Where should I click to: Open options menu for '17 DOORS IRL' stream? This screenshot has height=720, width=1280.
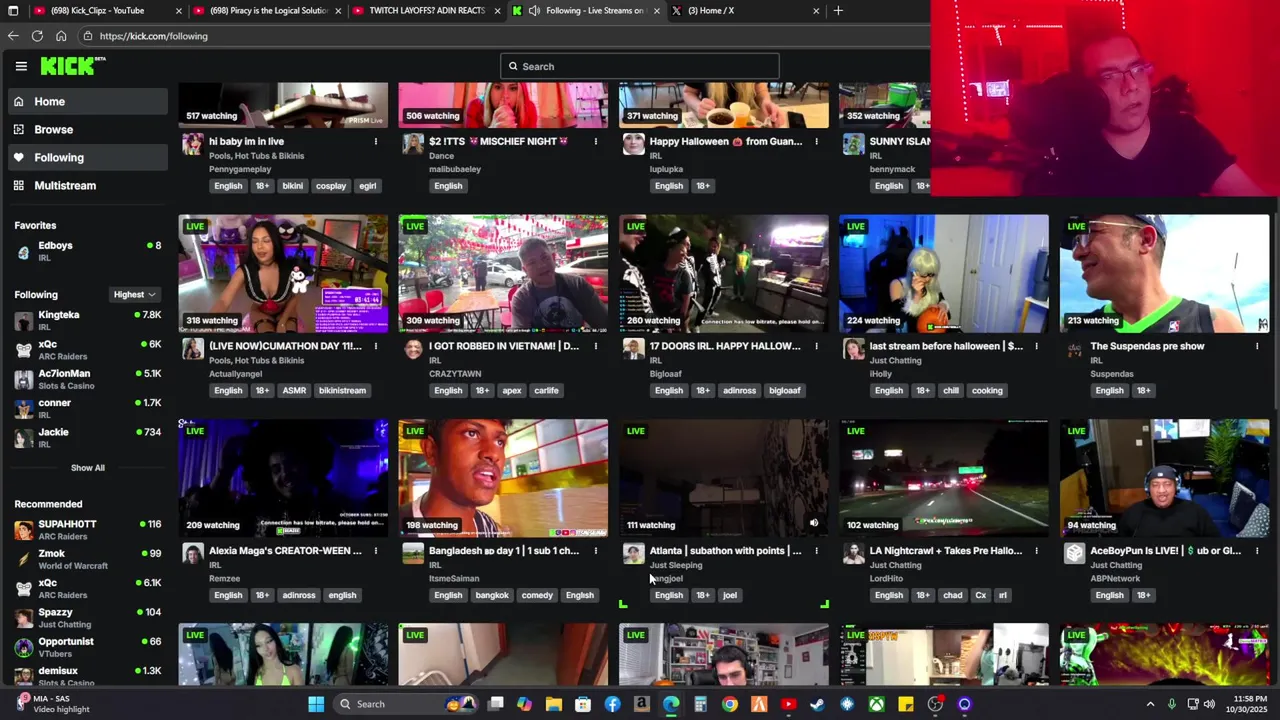[x=816, y=346]
